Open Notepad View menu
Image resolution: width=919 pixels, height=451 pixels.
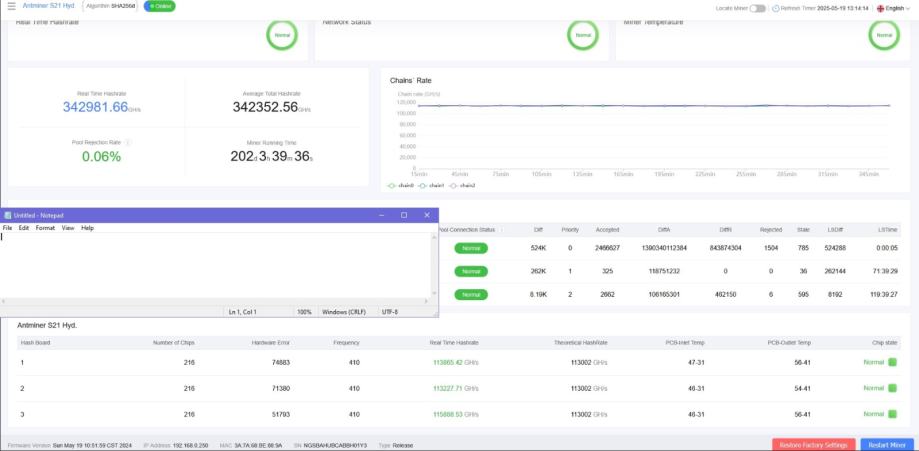tap(68, 228)
